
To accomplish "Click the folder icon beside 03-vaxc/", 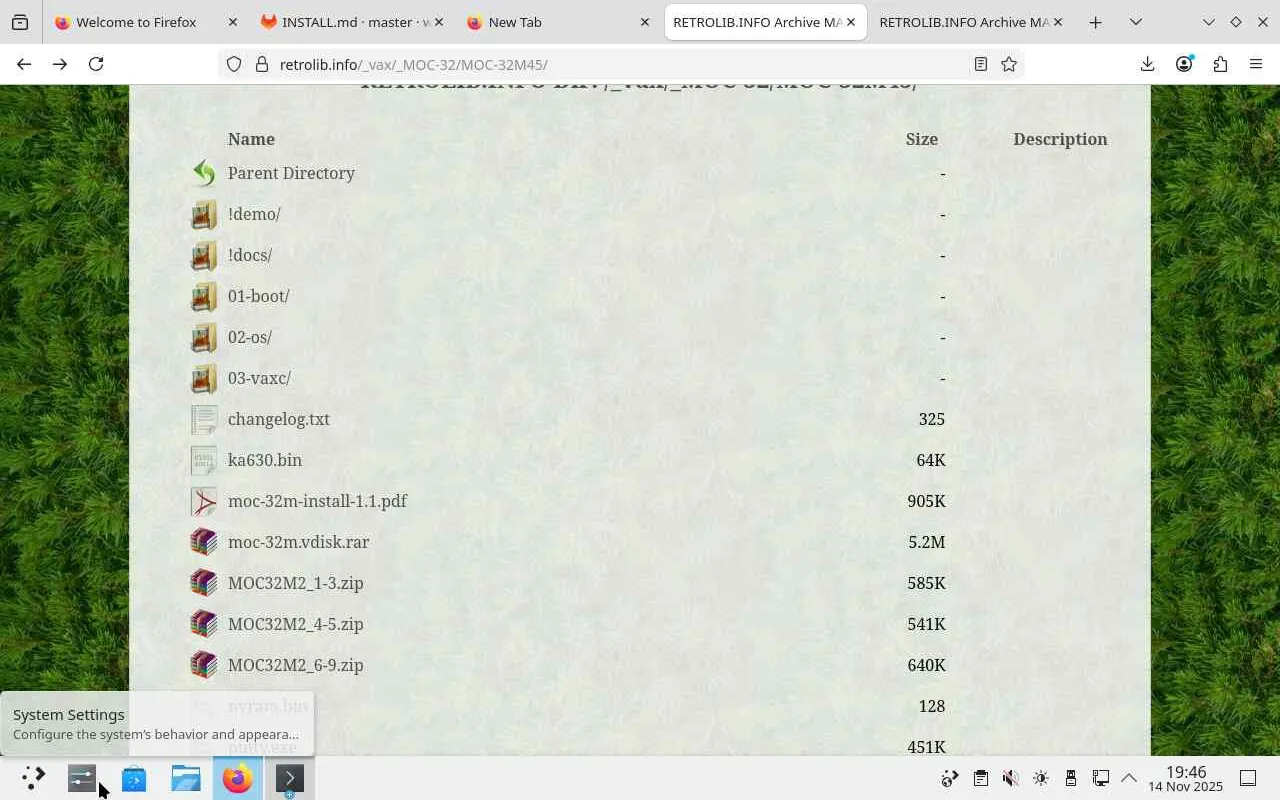I will (x=204, y=378).
